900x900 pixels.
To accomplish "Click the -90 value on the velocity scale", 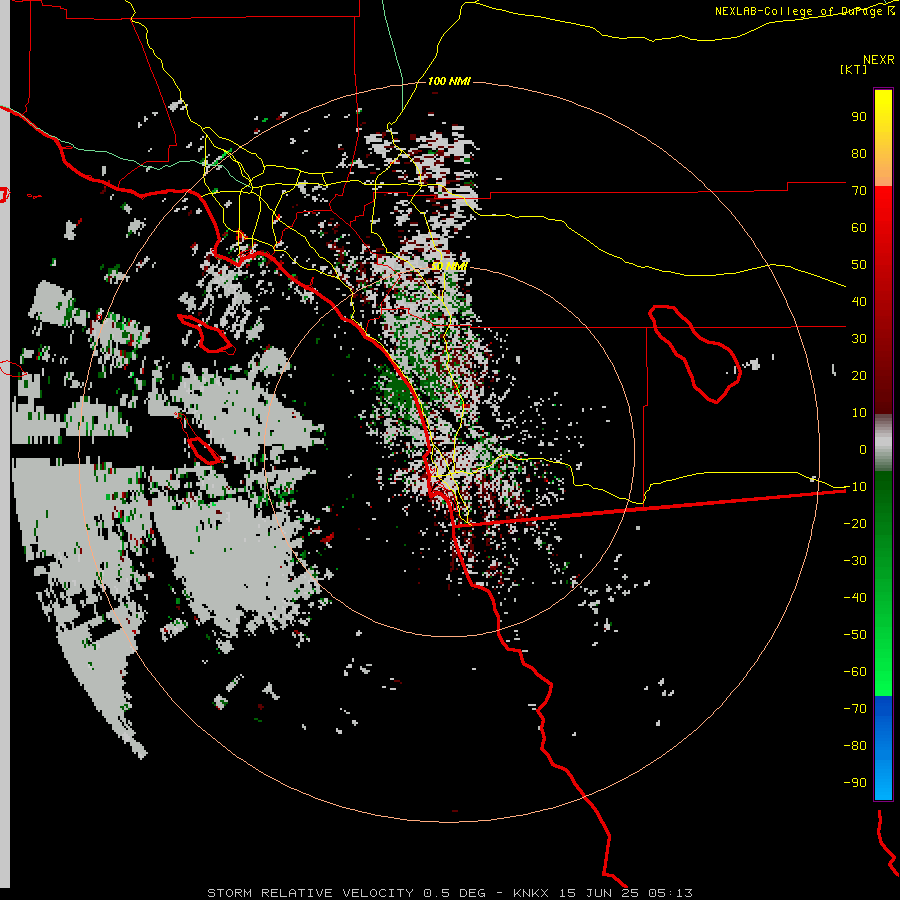I will pyautogui.click(x=855, y=783).
